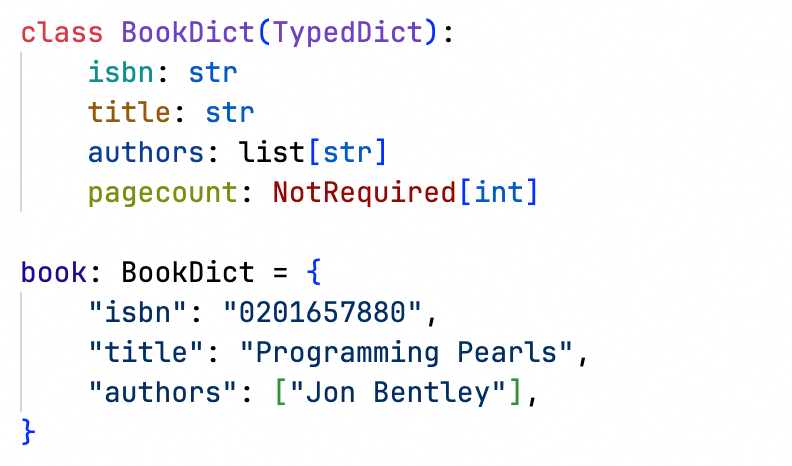Click the class keyword

point(62,32)
